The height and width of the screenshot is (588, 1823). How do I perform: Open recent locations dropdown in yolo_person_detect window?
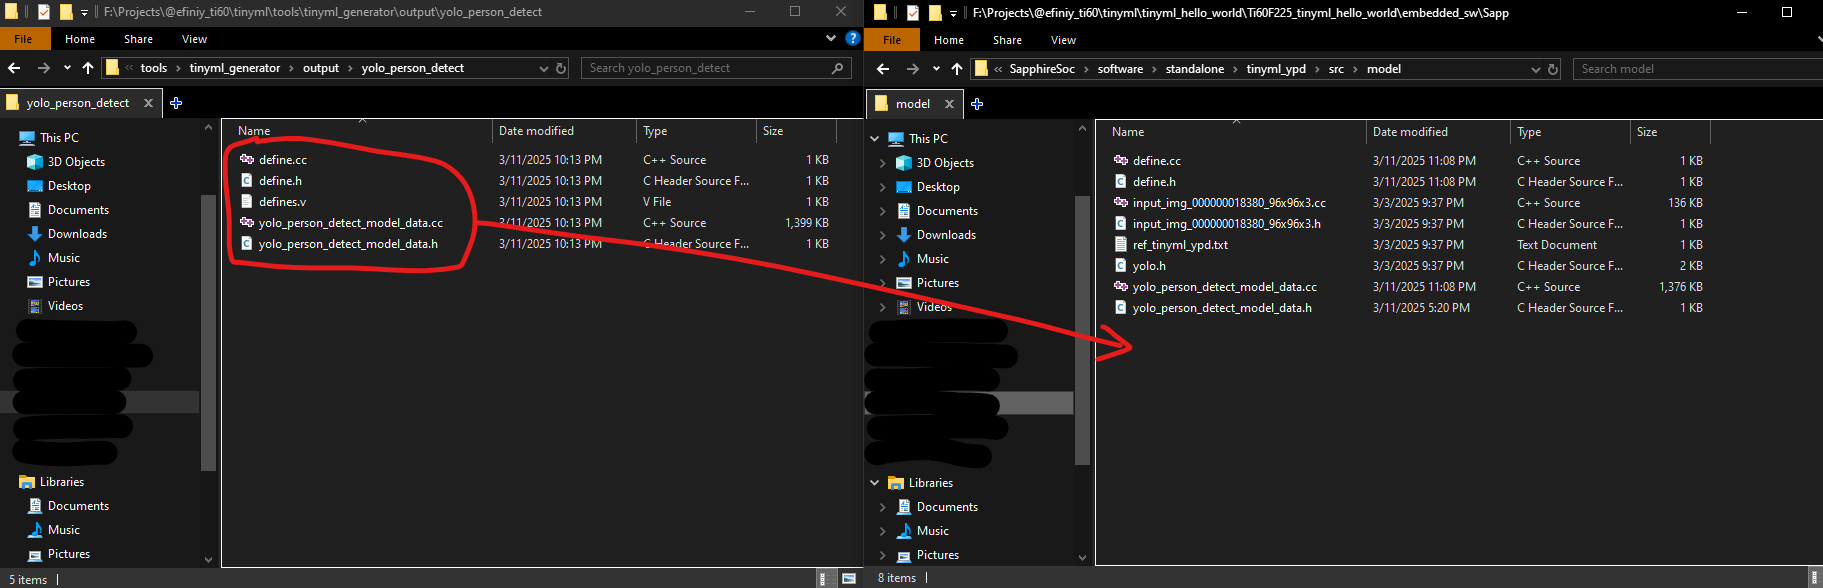pos(67,68)
